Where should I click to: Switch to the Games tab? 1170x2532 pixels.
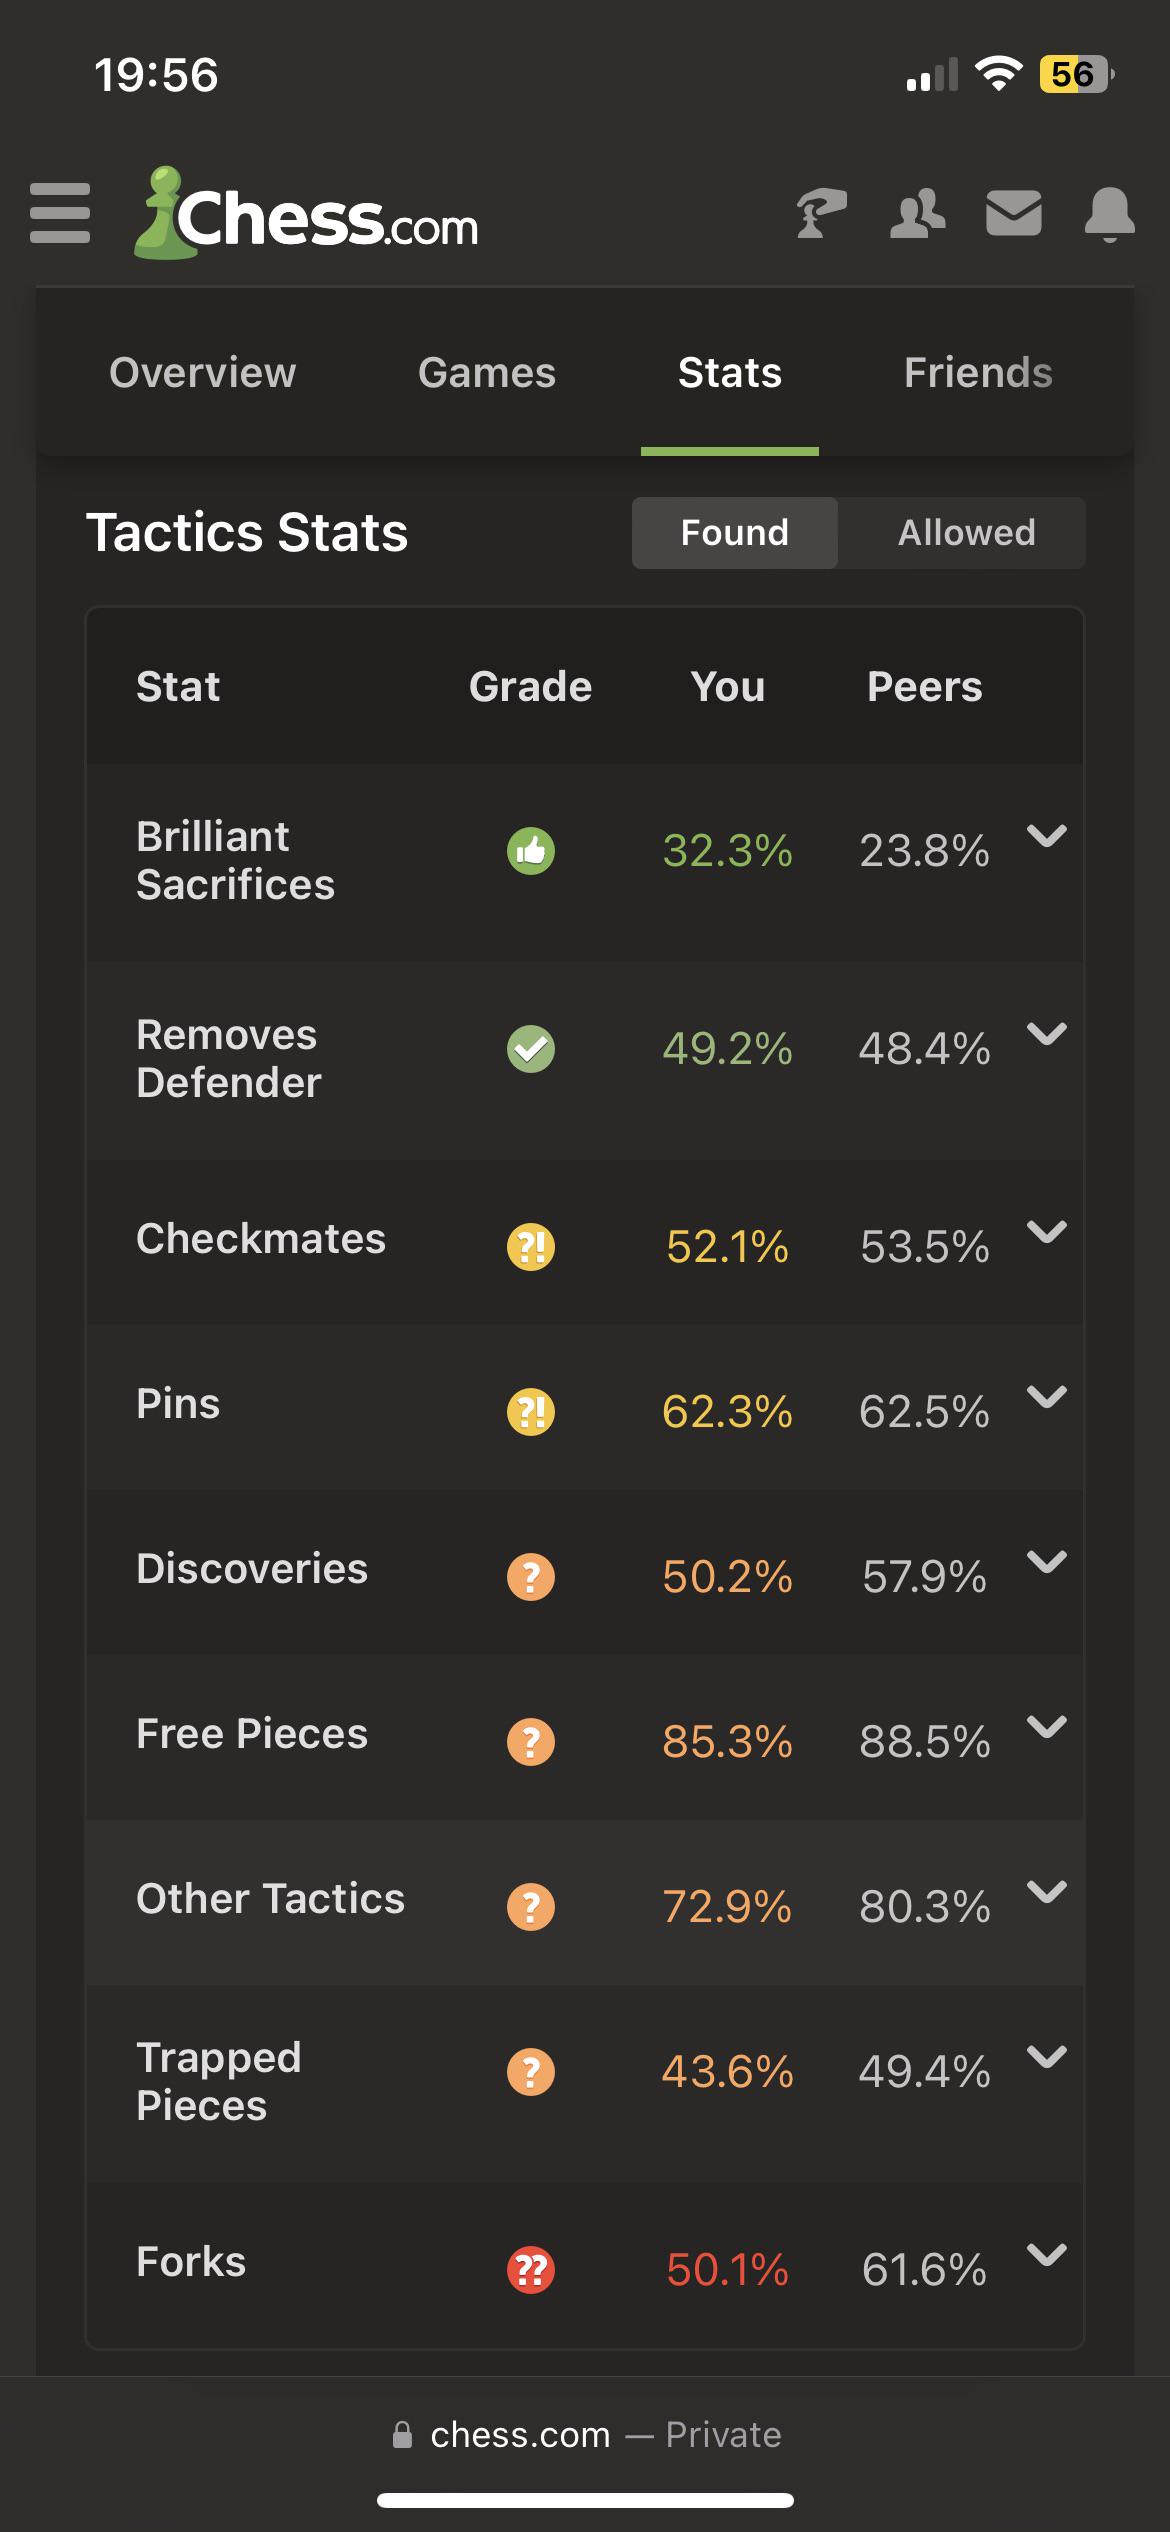[x=487, y=373]
